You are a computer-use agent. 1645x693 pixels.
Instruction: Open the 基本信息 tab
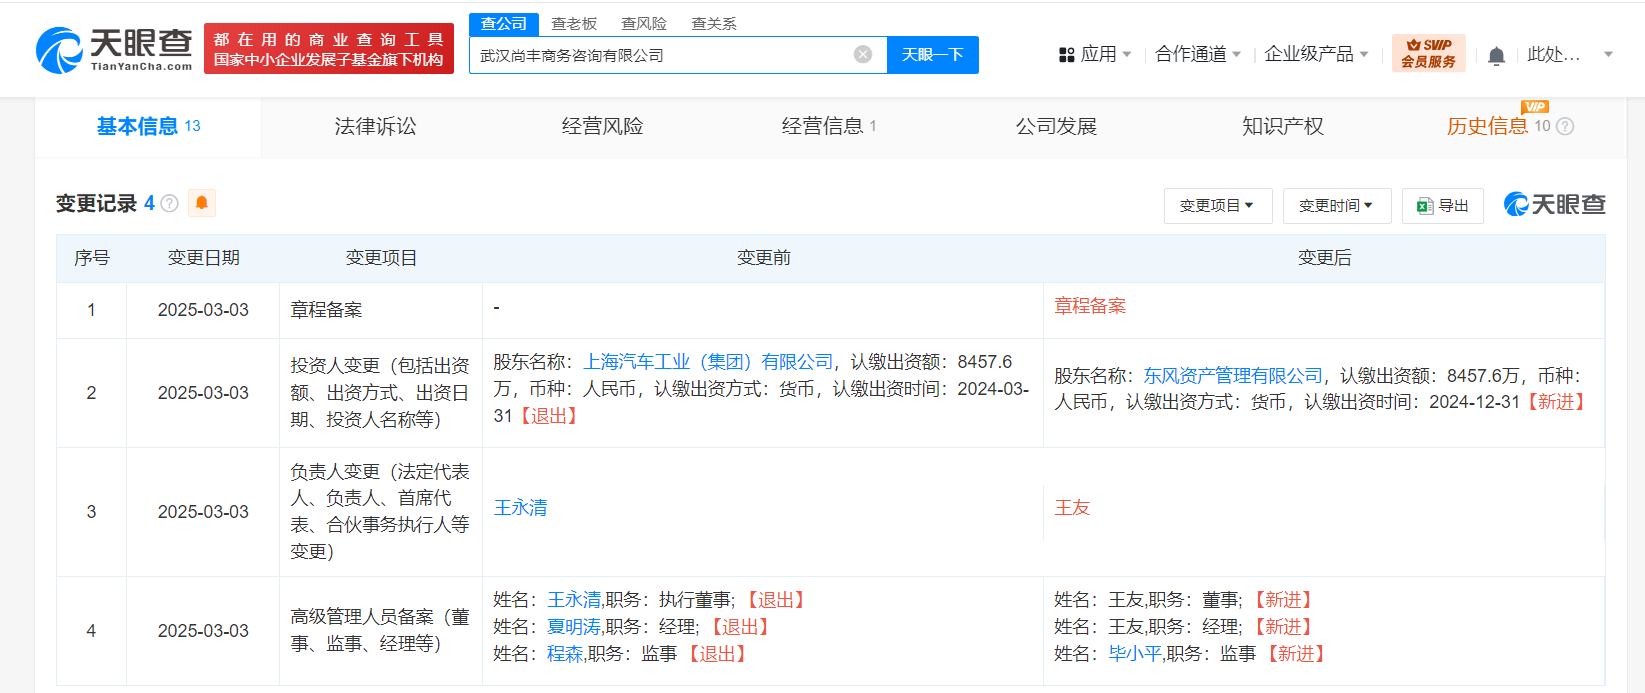pyautogui.click(x=148, y=126)
